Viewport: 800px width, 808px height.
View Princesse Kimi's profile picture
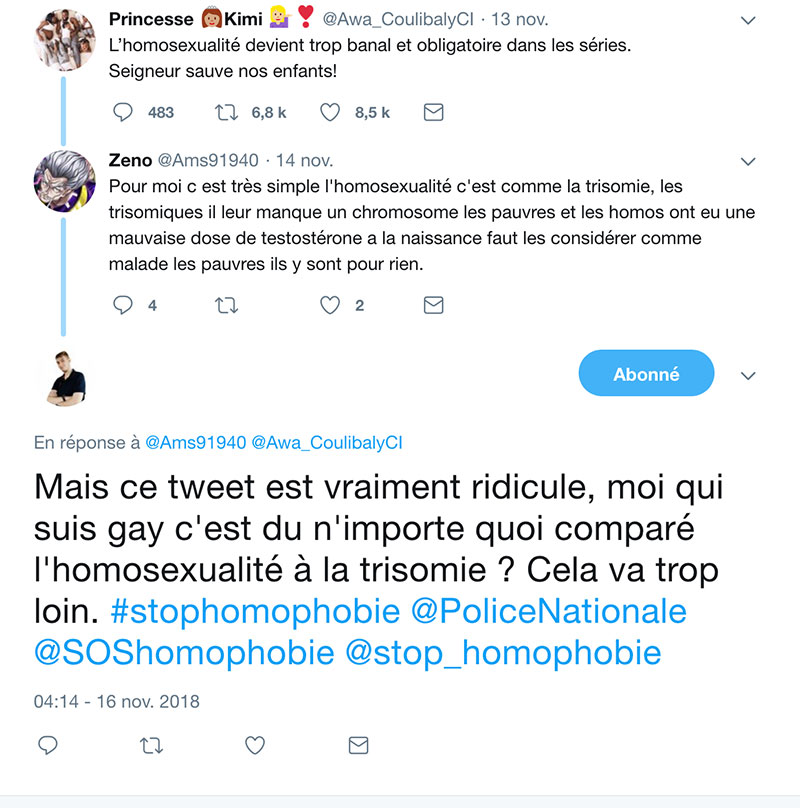[x=65, y=40]
